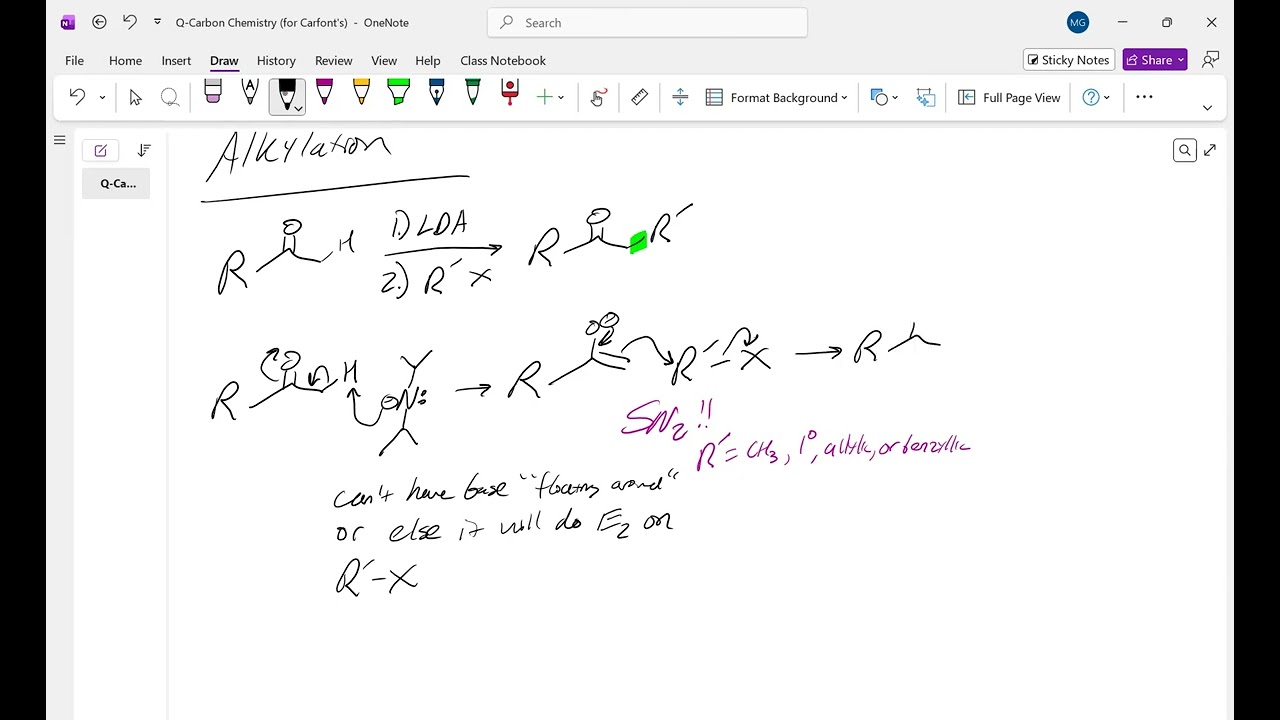1280x720 pixels.
Task: Click the Shapes tool icon
Action: [879, 97]
